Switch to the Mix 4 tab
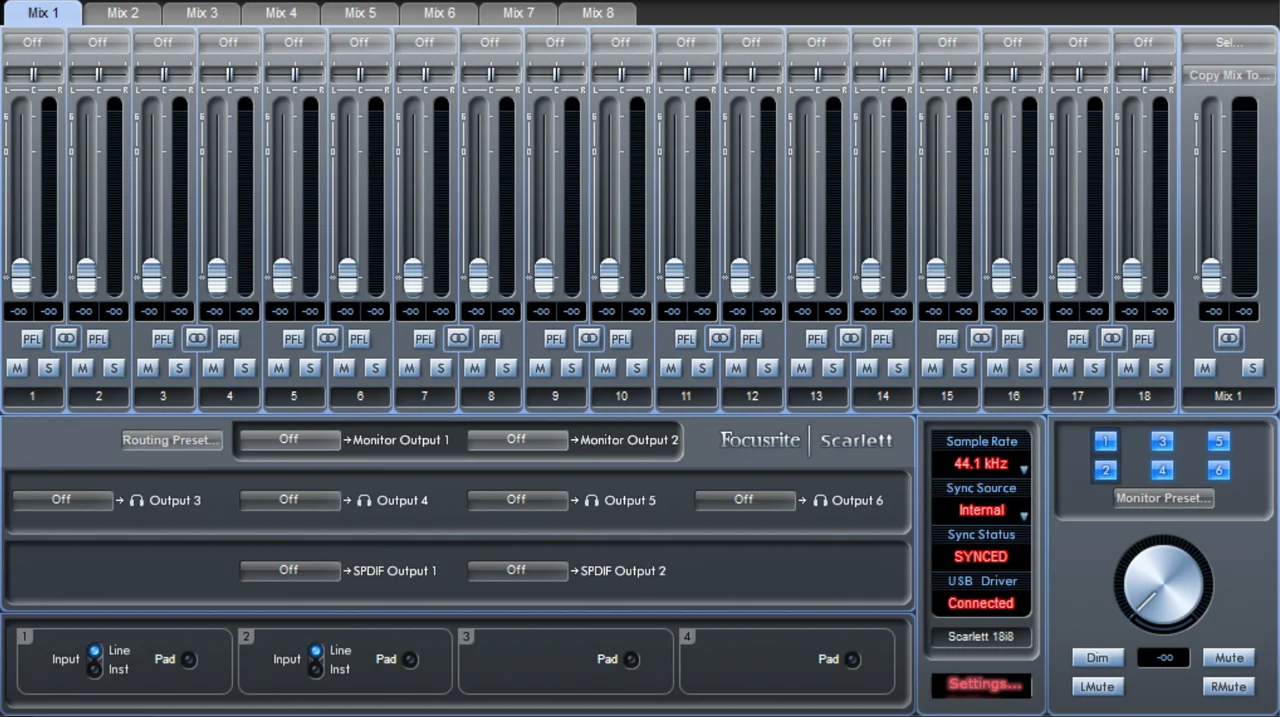 (x=281, y=13)
